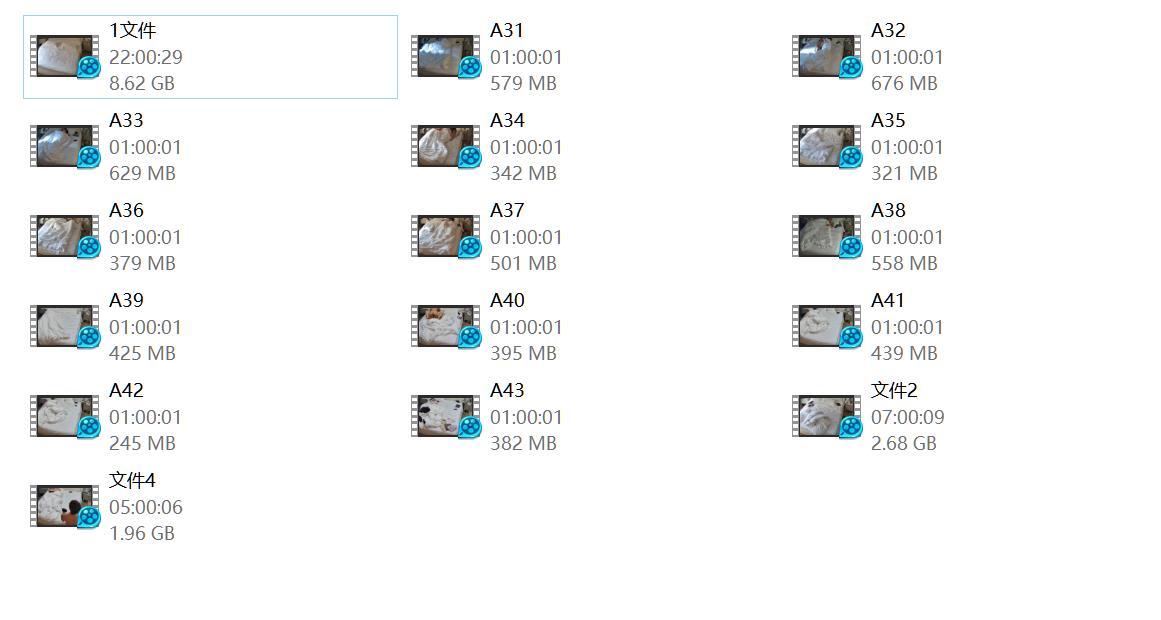The image size is (1161, 620).
Task: Click the A43 video thumbnail
Action: coord(446,416)
